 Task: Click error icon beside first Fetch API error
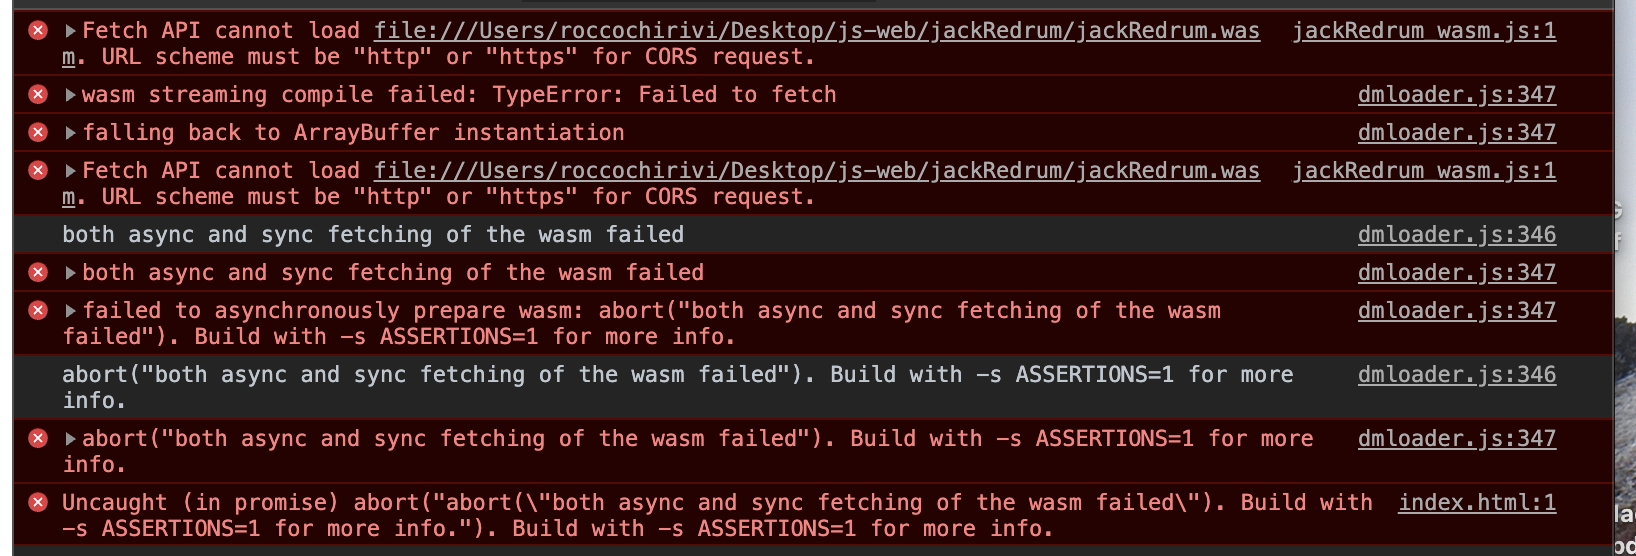tap(38, 31)
